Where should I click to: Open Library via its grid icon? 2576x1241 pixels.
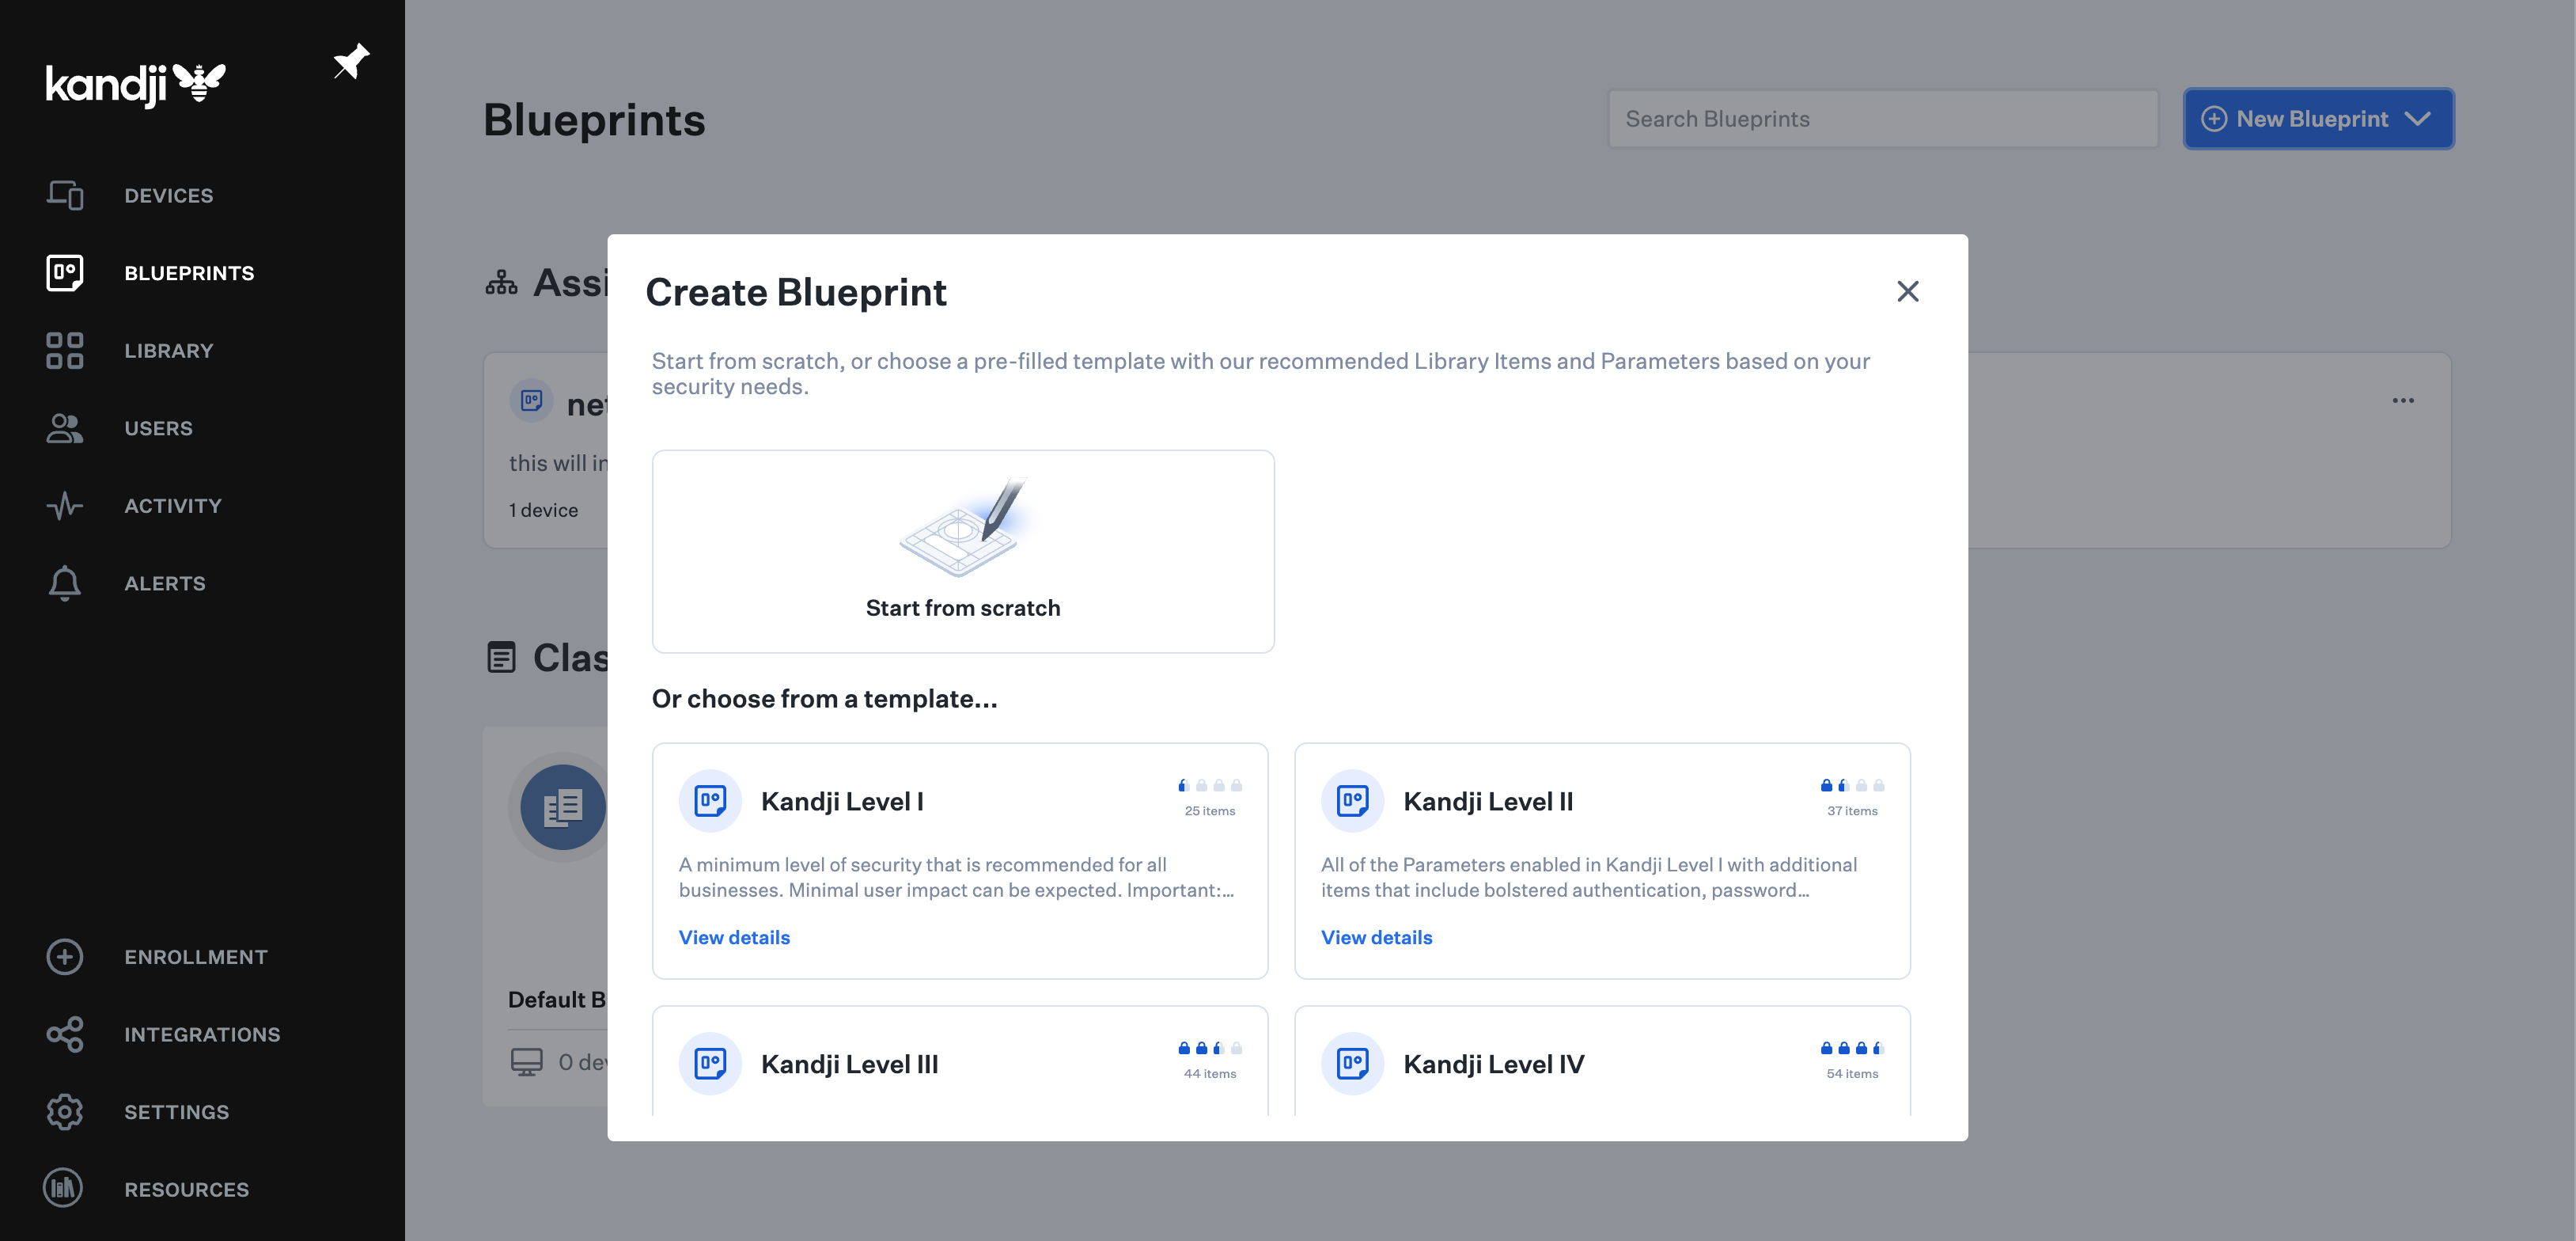click(x=64, y=350)
